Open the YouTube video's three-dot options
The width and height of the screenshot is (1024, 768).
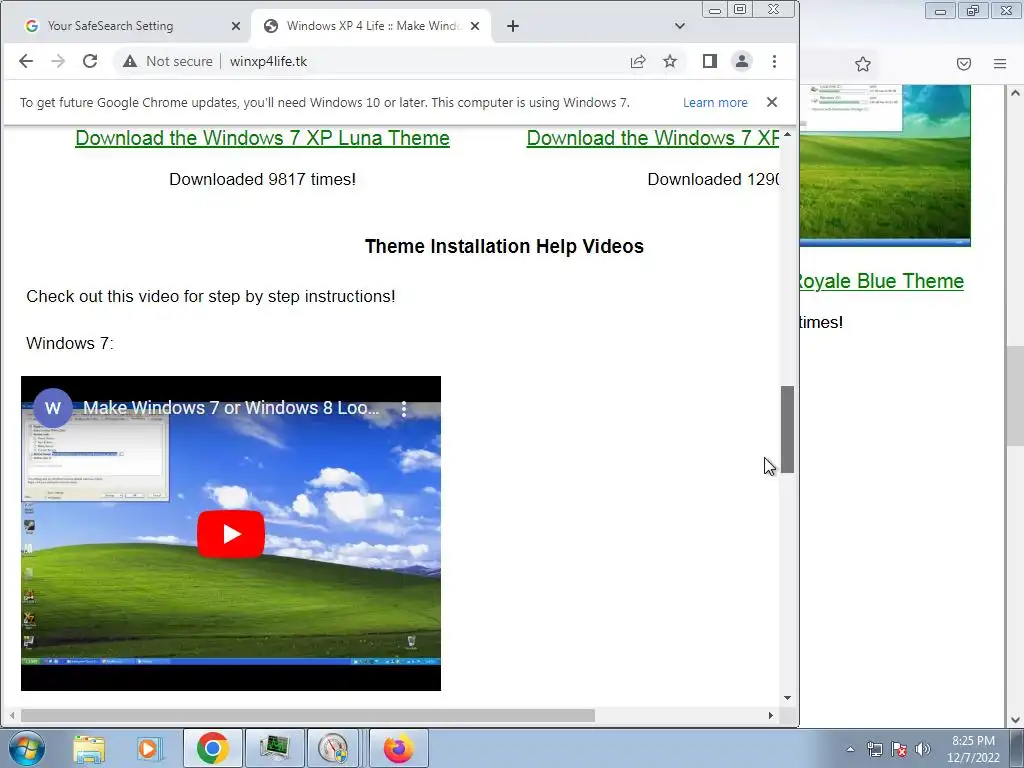click(x=404, y=409)
